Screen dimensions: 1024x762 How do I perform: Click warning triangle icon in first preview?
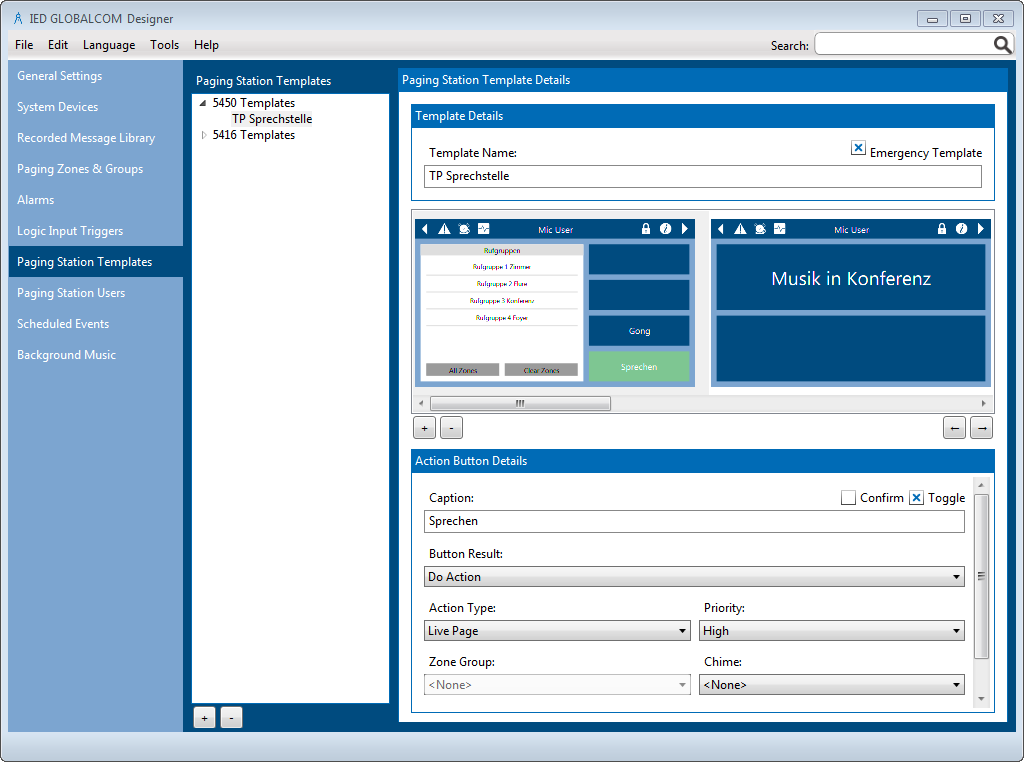click(444, 229)
